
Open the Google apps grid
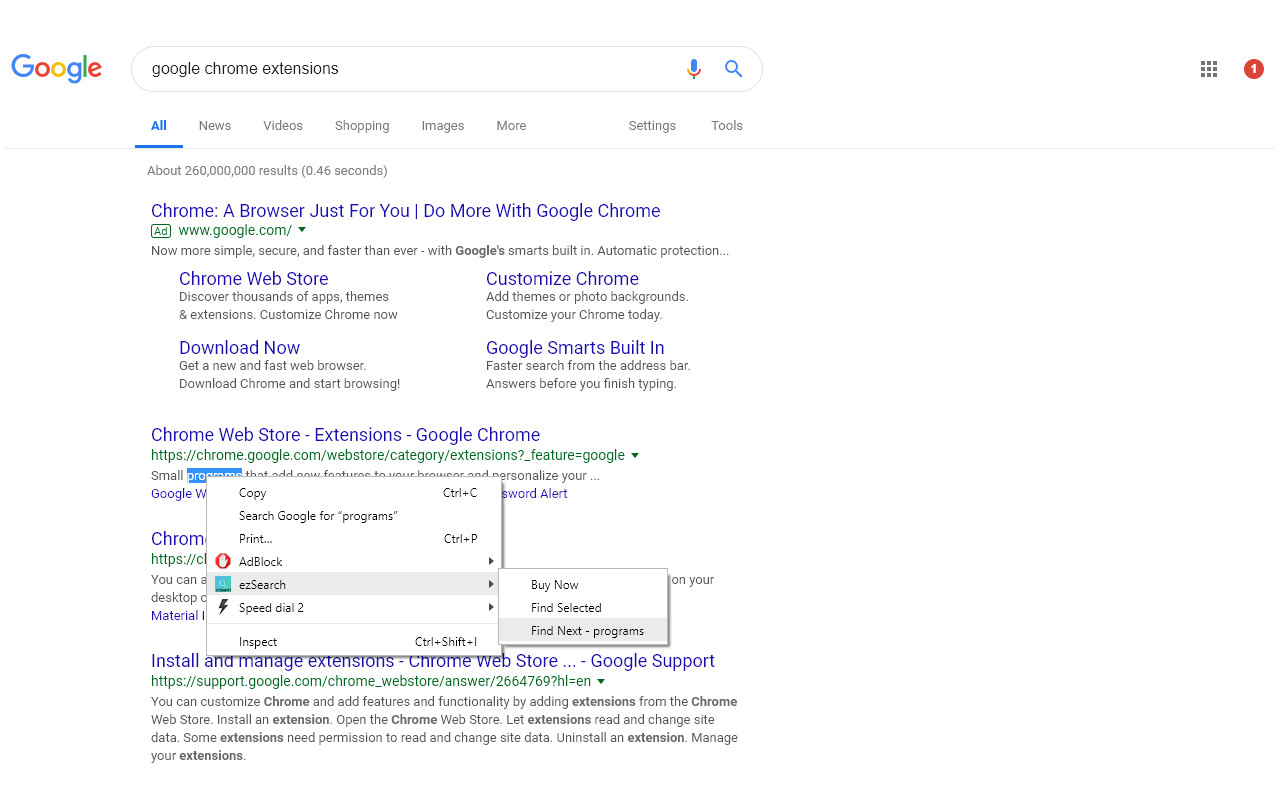click(1209, 69)
